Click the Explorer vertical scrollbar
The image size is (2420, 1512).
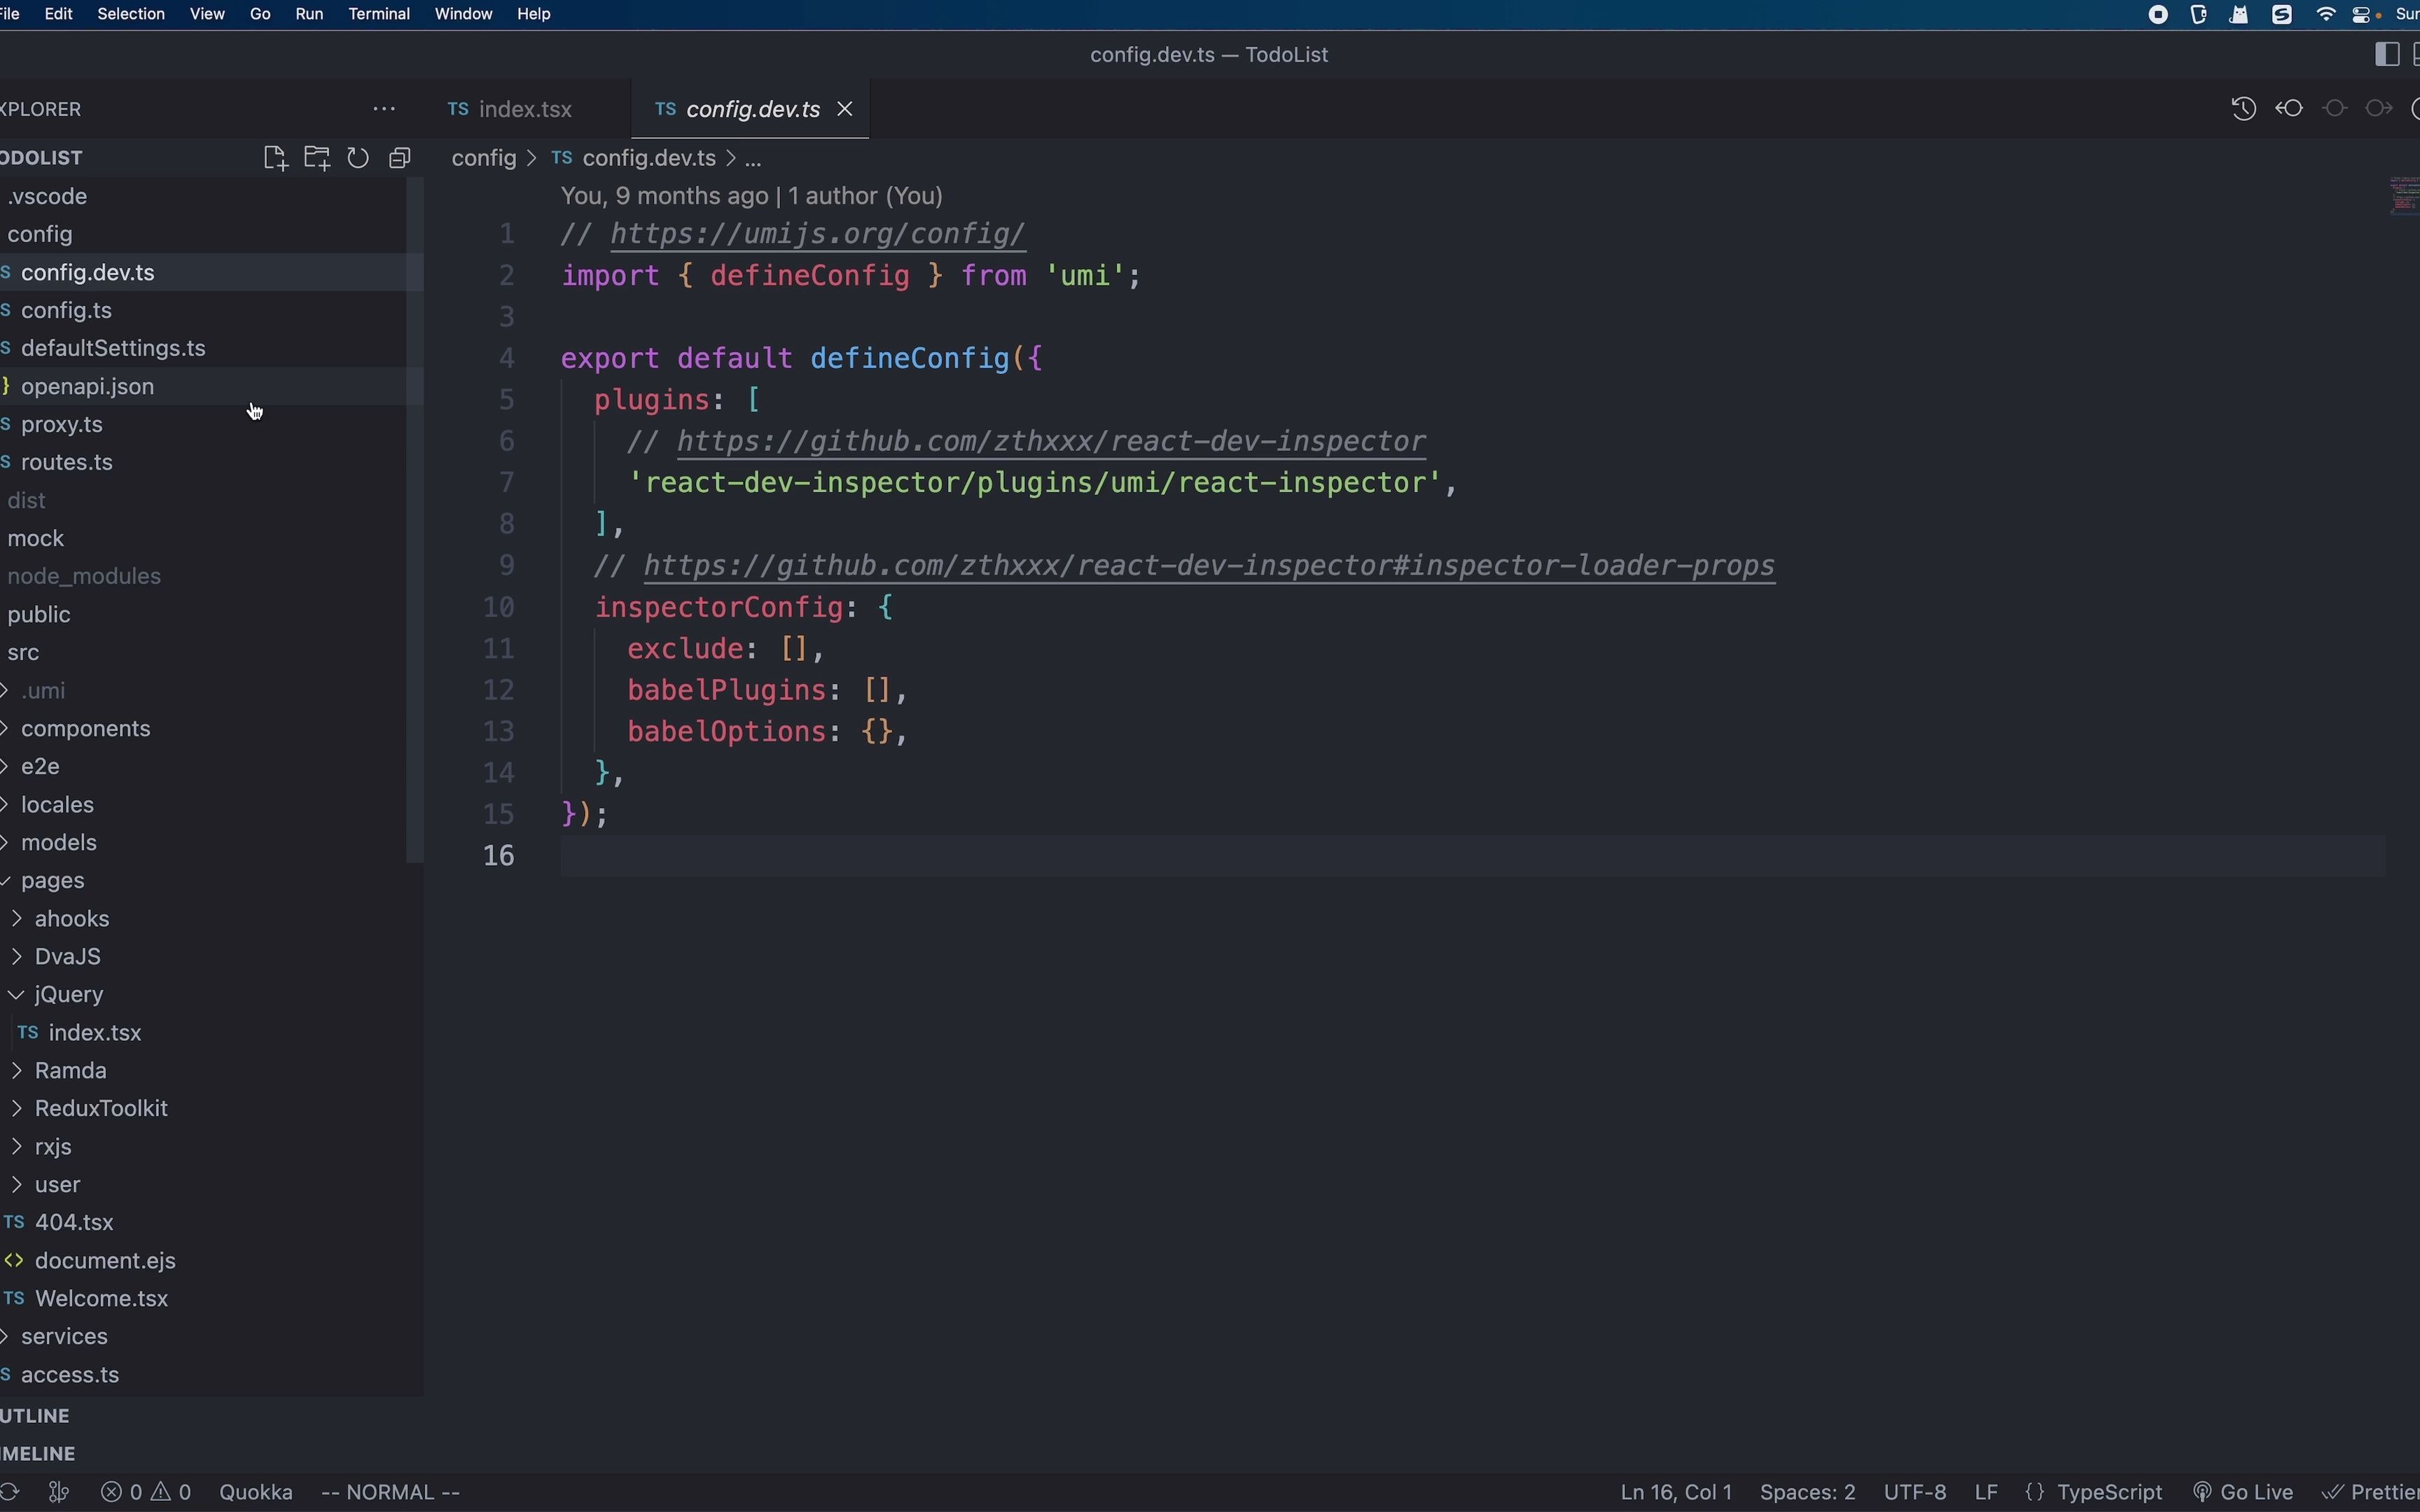click(x=415, y=520)
